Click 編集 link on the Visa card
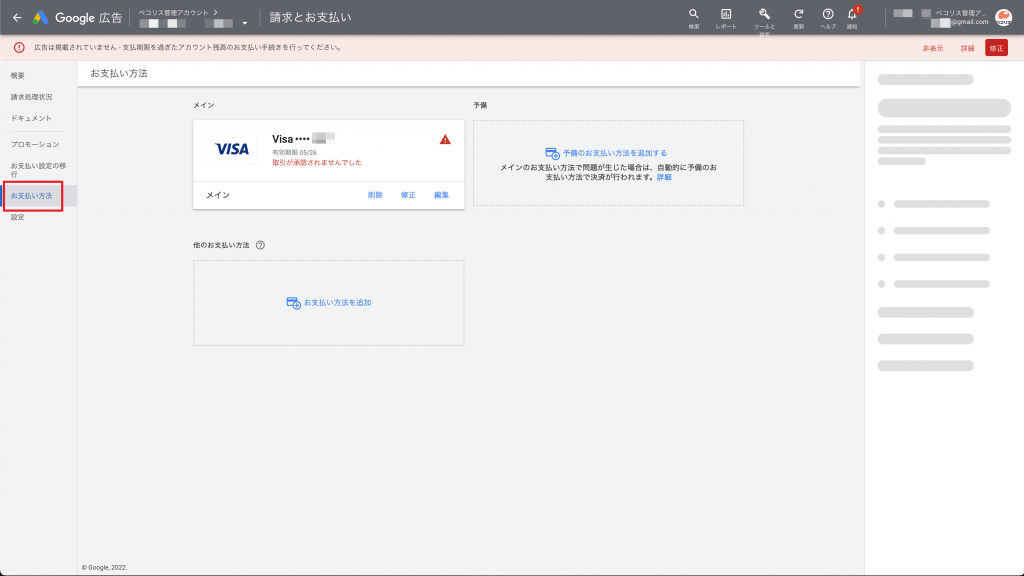 441,195
